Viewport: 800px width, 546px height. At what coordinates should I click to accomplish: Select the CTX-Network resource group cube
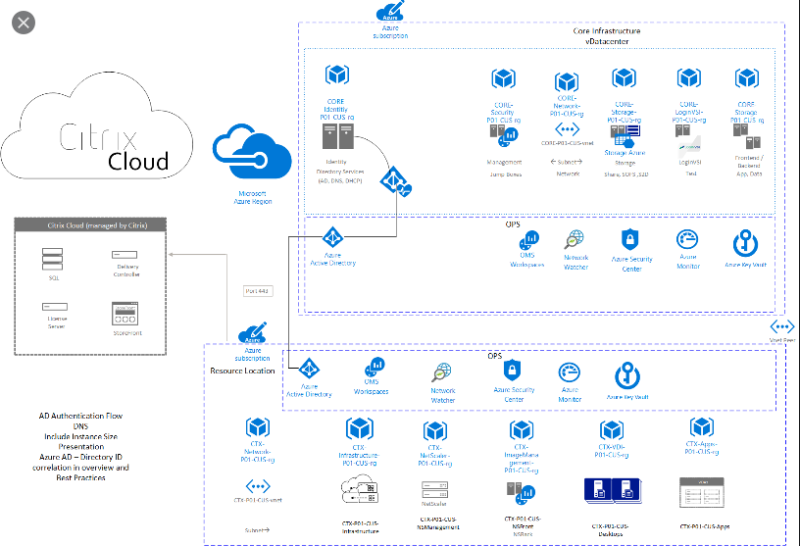click(x=258, y=427)
